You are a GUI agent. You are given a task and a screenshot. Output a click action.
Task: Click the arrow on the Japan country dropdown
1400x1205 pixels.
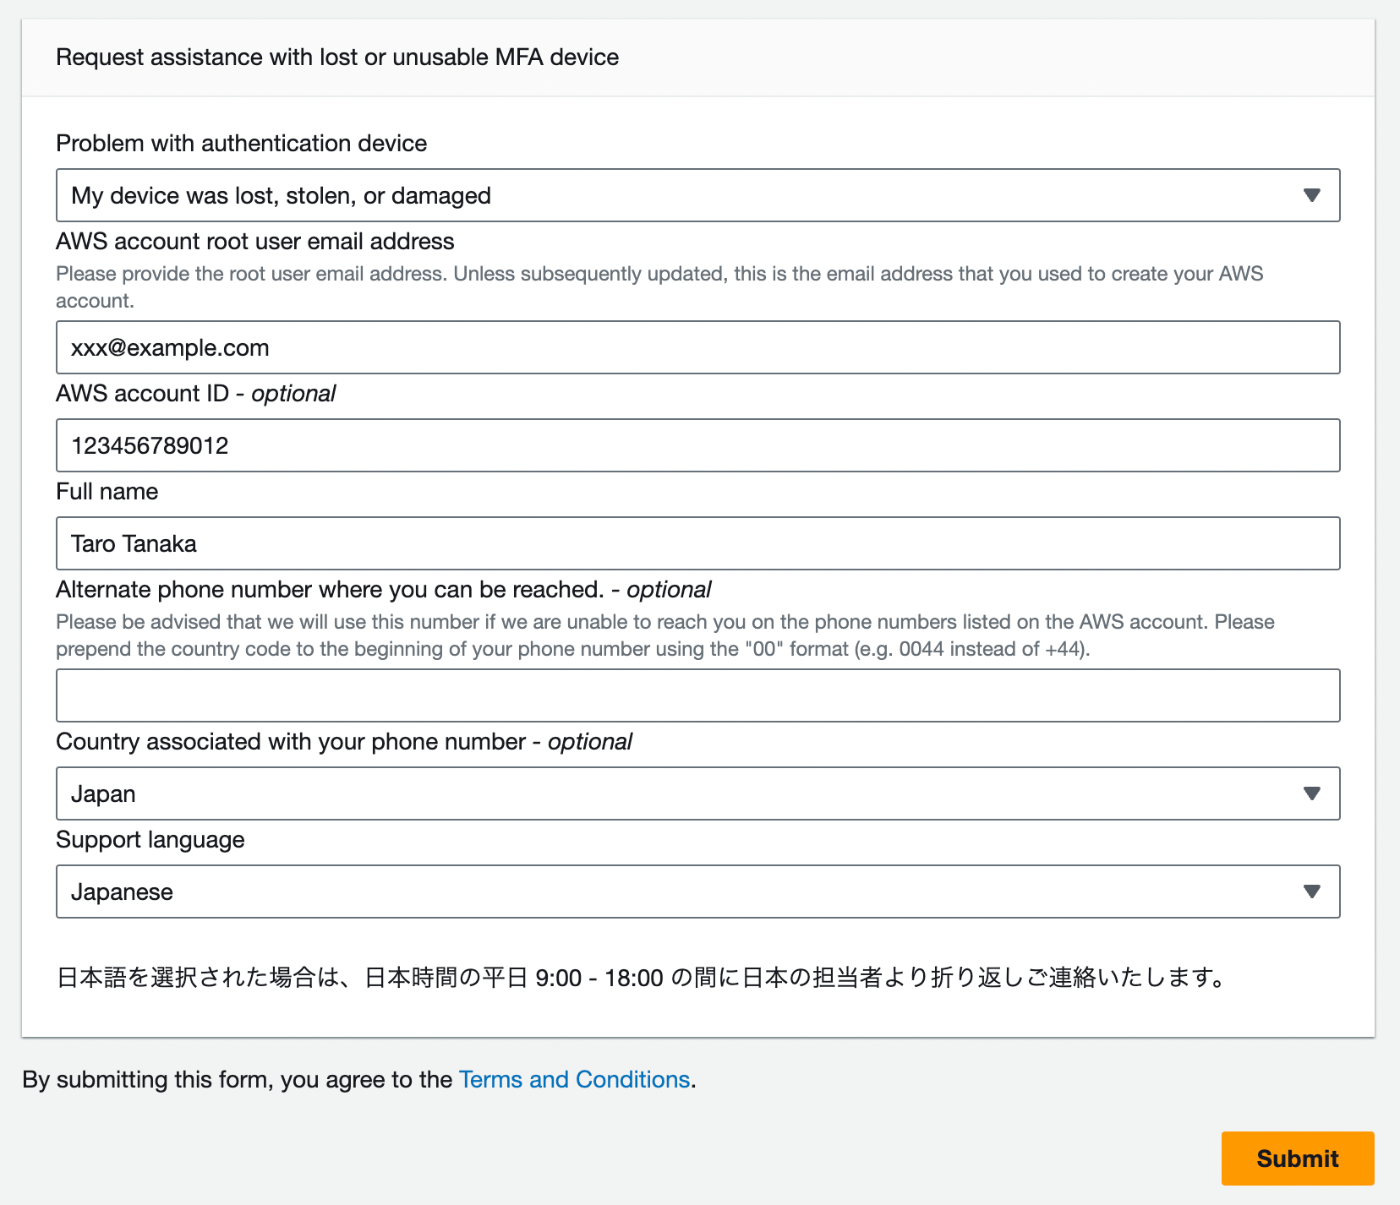pos(1312,793)
